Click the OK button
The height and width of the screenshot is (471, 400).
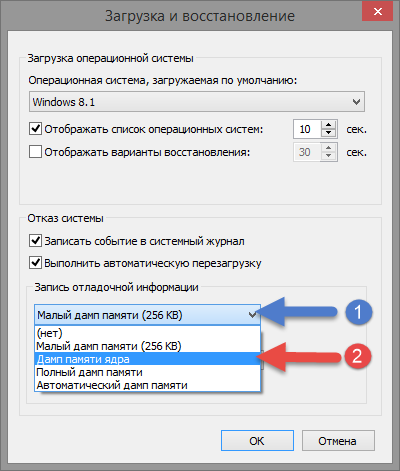257,441
